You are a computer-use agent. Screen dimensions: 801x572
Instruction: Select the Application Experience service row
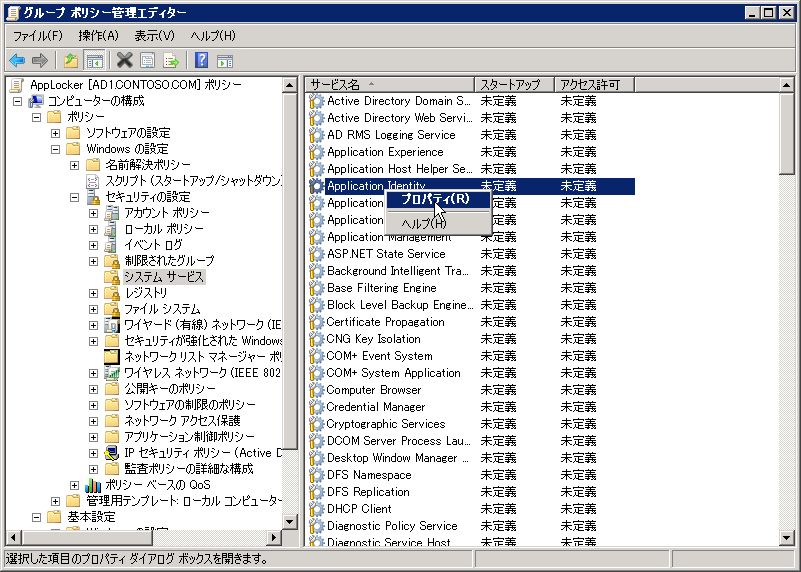click(x=470, y=152)
